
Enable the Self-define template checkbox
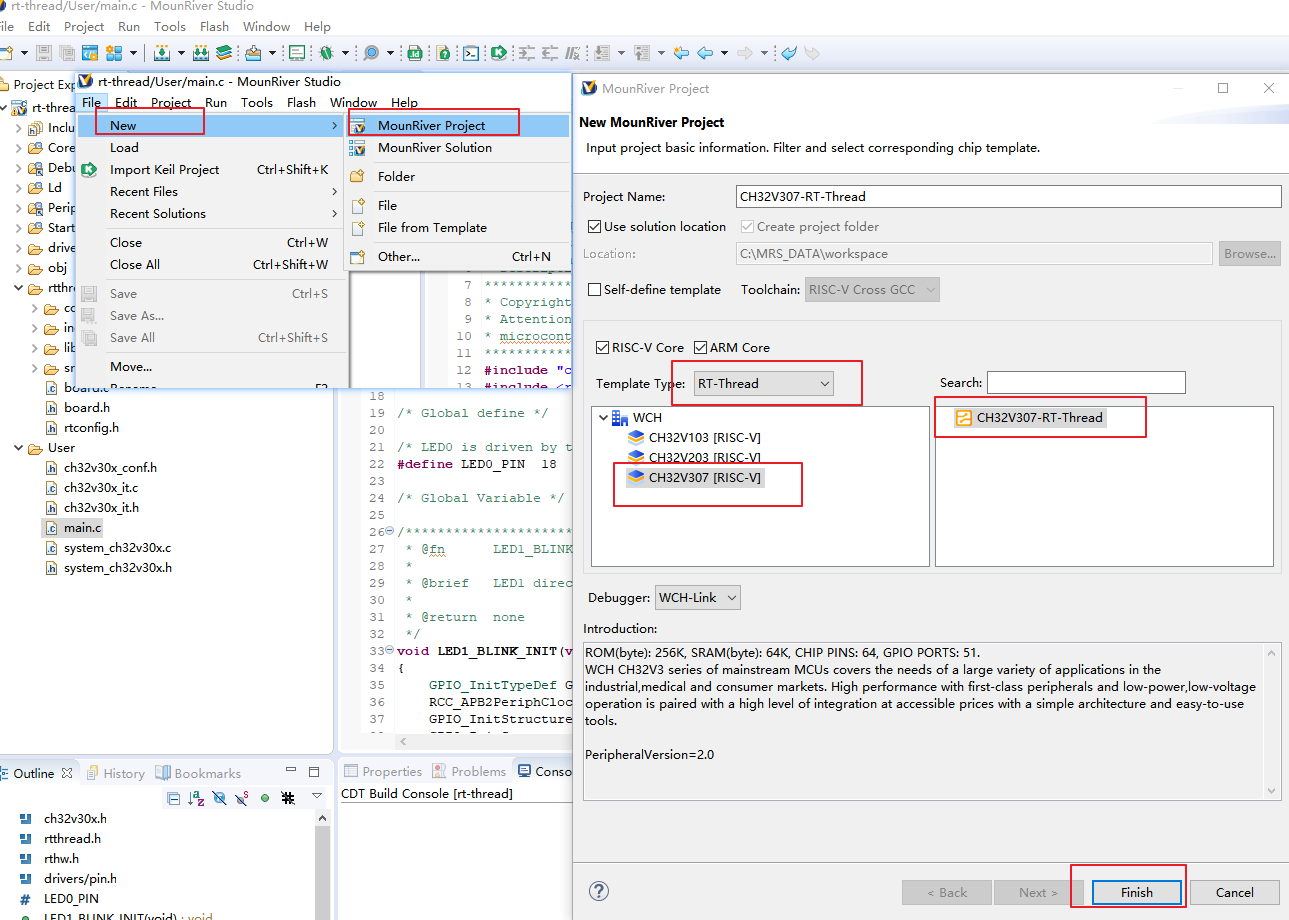pyautogui.click(x=595, y=290)
